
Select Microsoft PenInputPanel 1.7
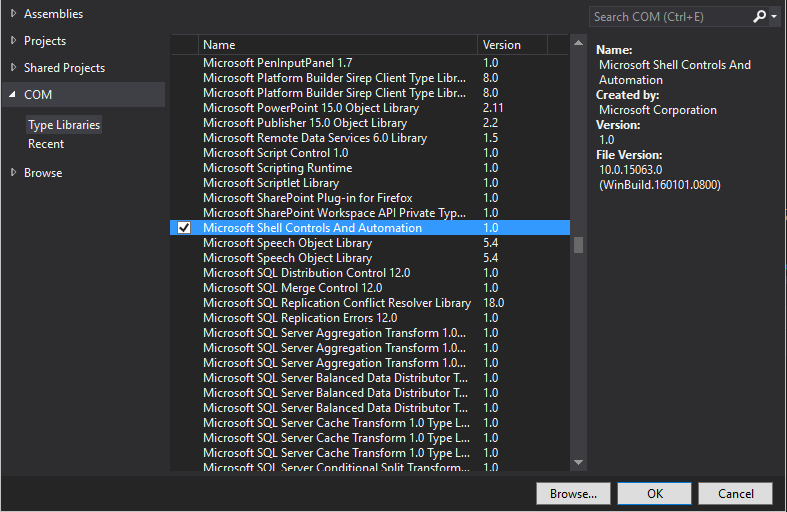pos(370,63)
